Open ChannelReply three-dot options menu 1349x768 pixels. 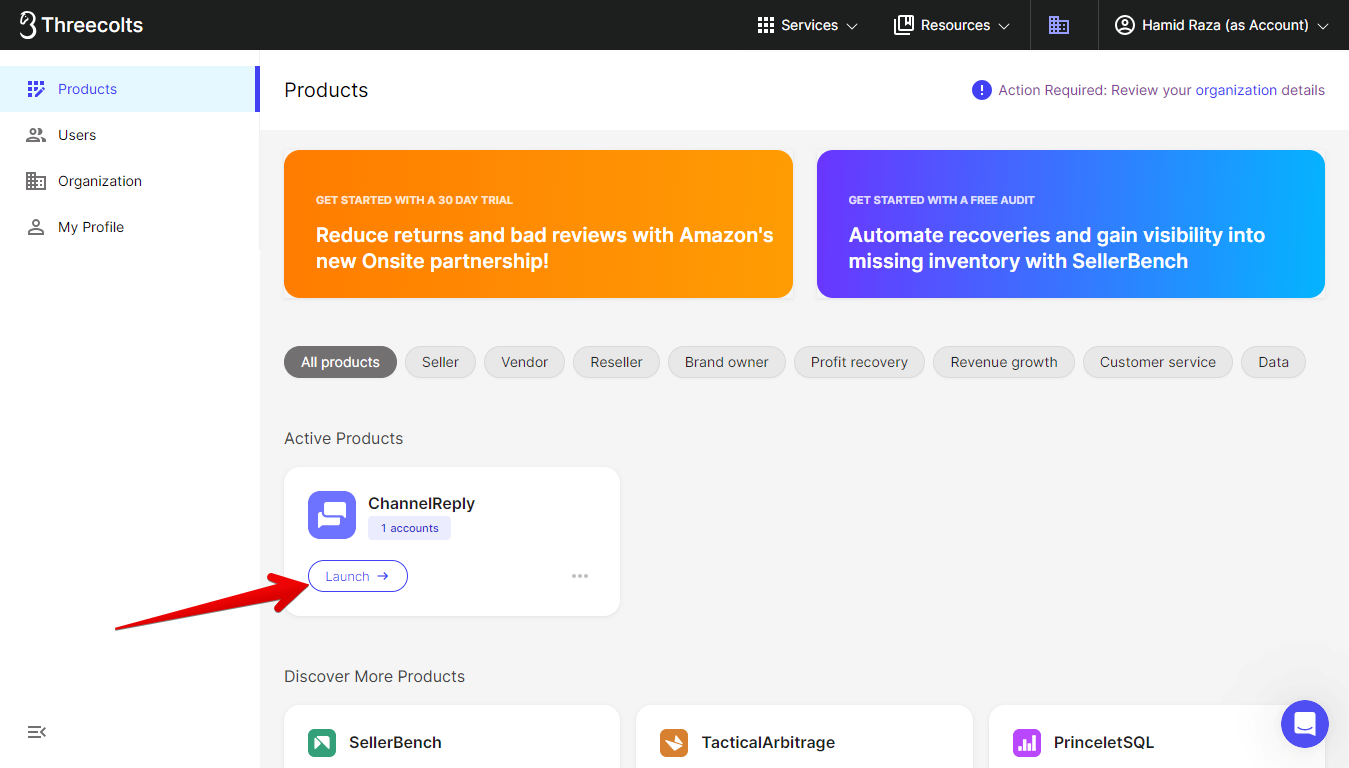pyautogui.click(x=580, y=576)
